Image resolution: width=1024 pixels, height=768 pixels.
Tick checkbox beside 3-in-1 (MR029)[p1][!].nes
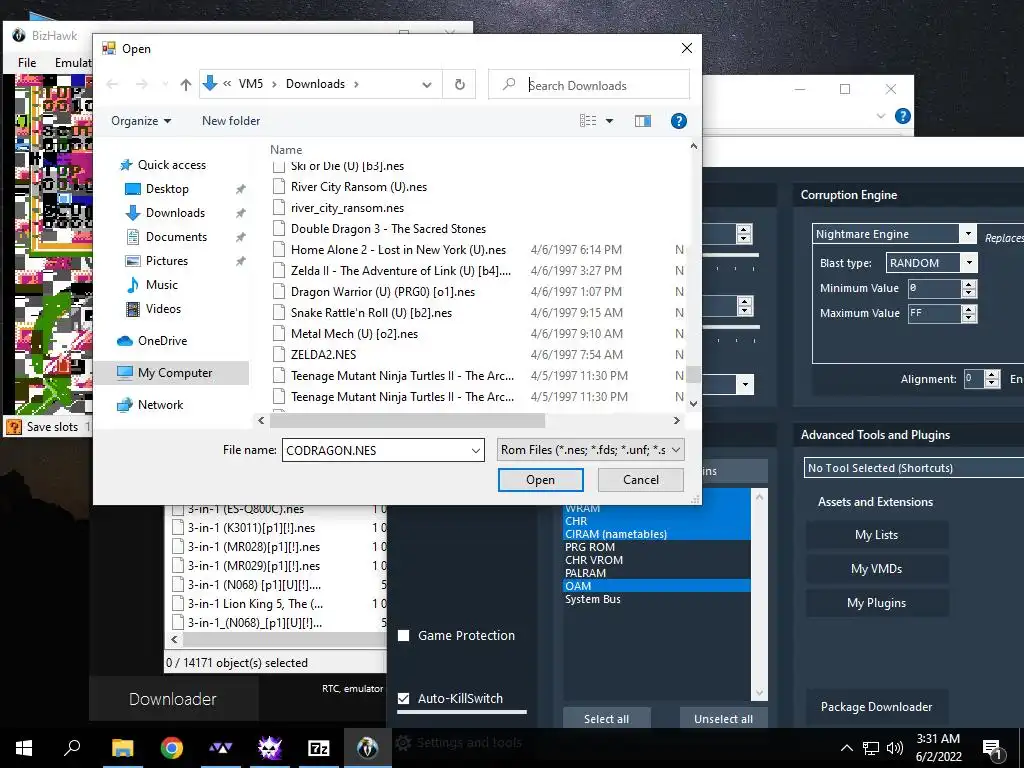[x=178, y=566]
